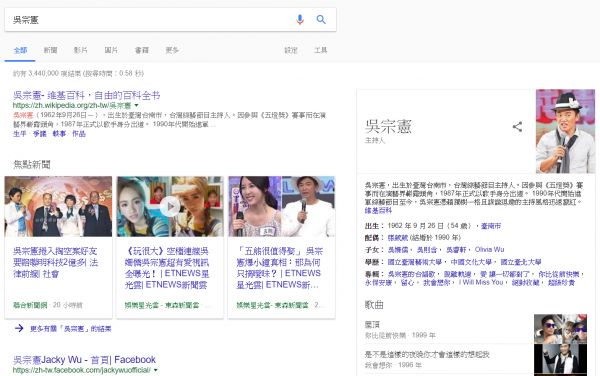Switch to the 影片 (Videos) tab
This screenshot has width=600, height=376.
81,50
